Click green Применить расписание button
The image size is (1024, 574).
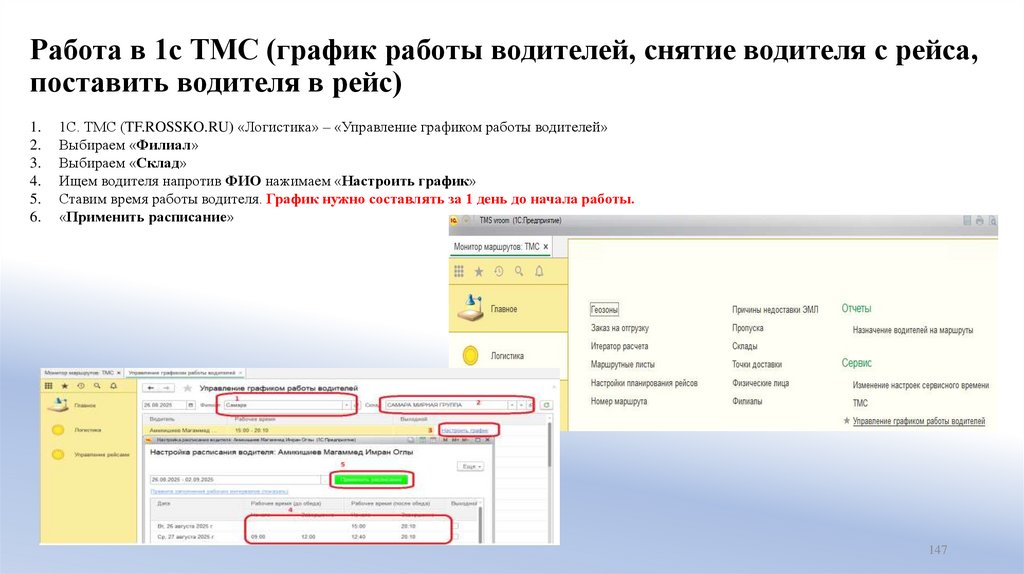[x=371, y=479]
